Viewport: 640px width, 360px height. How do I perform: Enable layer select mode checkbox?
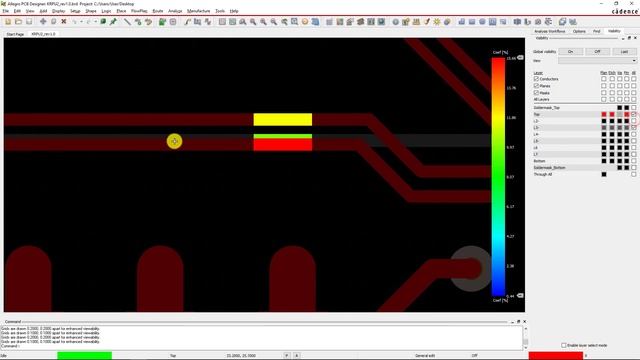564,345
